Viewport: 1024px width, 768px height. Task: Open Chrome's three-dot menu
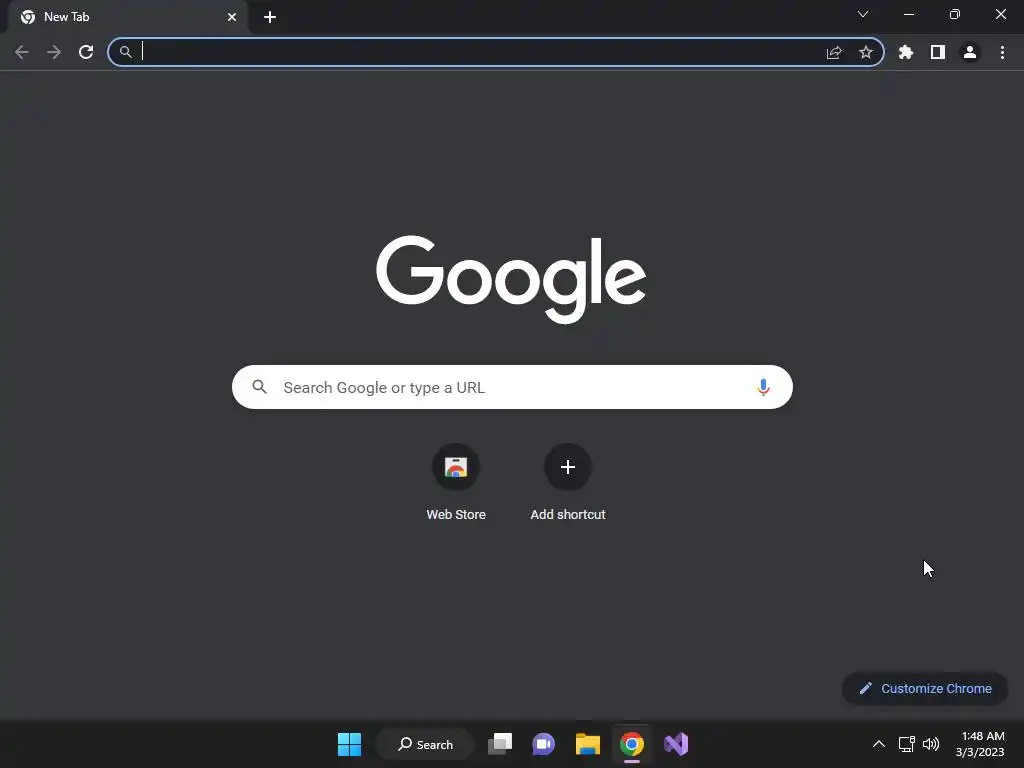(1002, 52)
